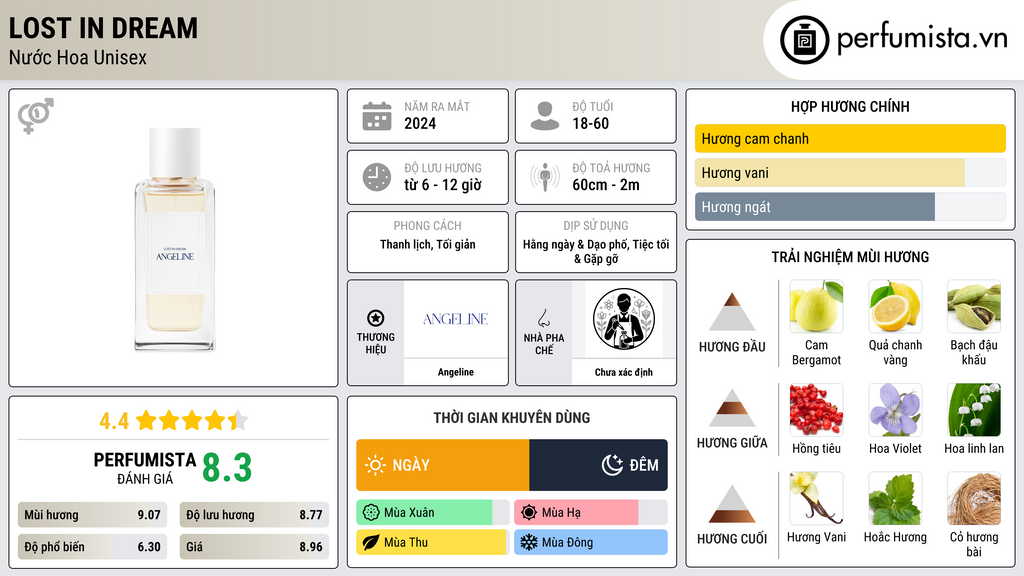Click the Mùi hương 9.07 rating bar
Viewport: 1024px width, 576px height.
[92, 515]
